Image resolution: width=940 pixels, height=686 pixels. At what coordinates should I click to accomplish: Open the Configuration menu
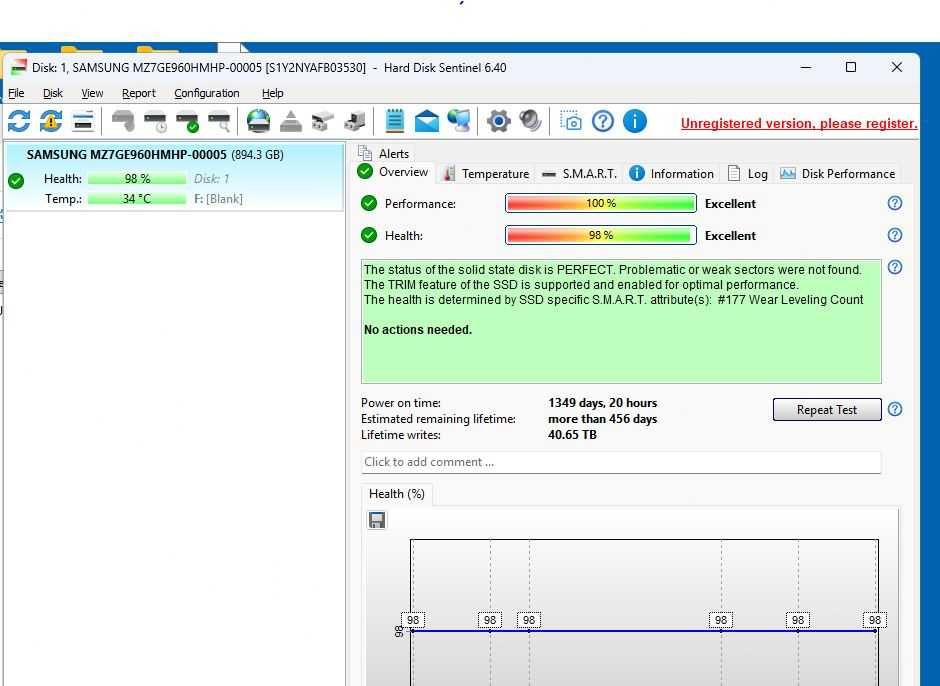pyautogui.click(x=207, y=93)
